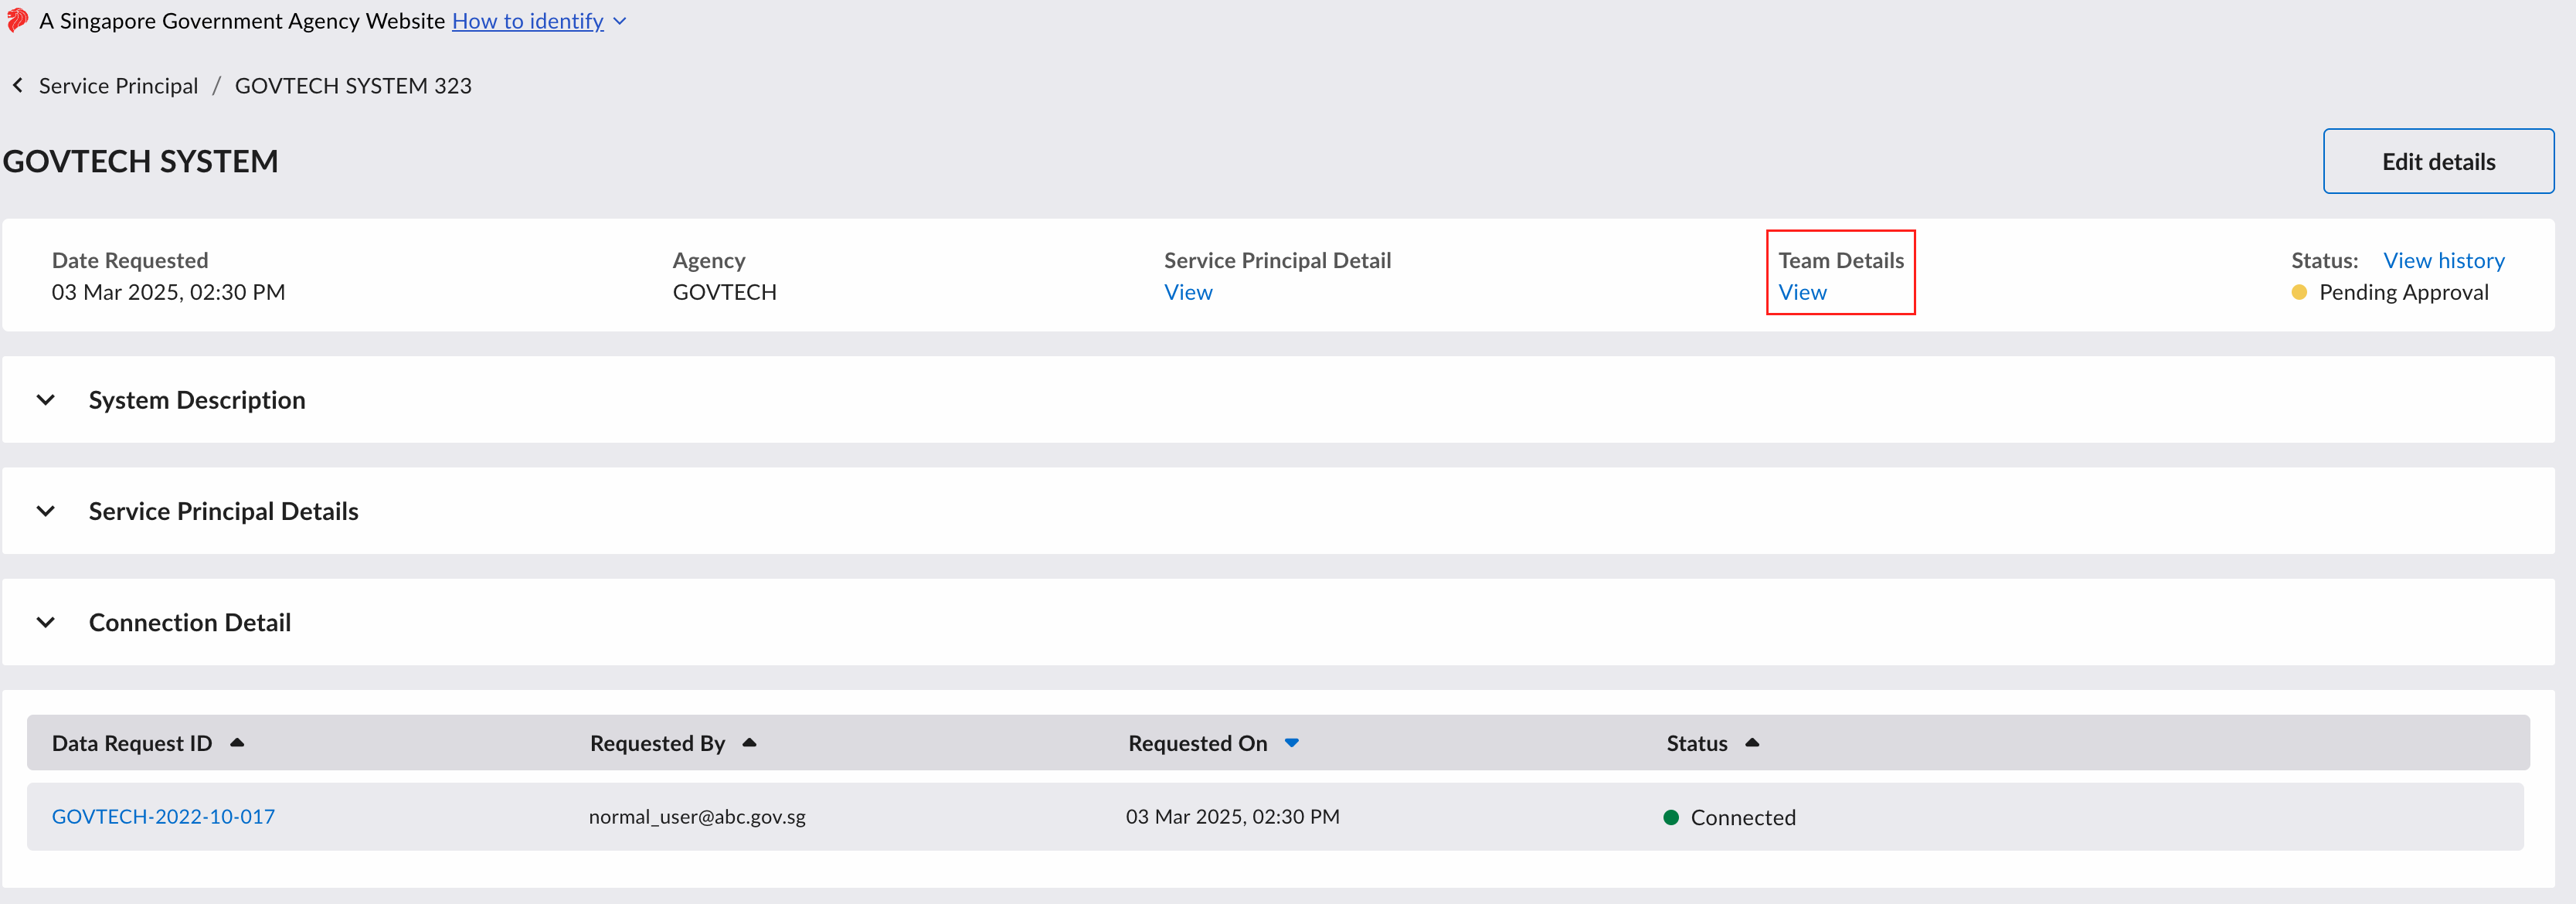Click the Date Requested value at top
Viewport: 2576px width, 904px height.
[x=168, y=292]
